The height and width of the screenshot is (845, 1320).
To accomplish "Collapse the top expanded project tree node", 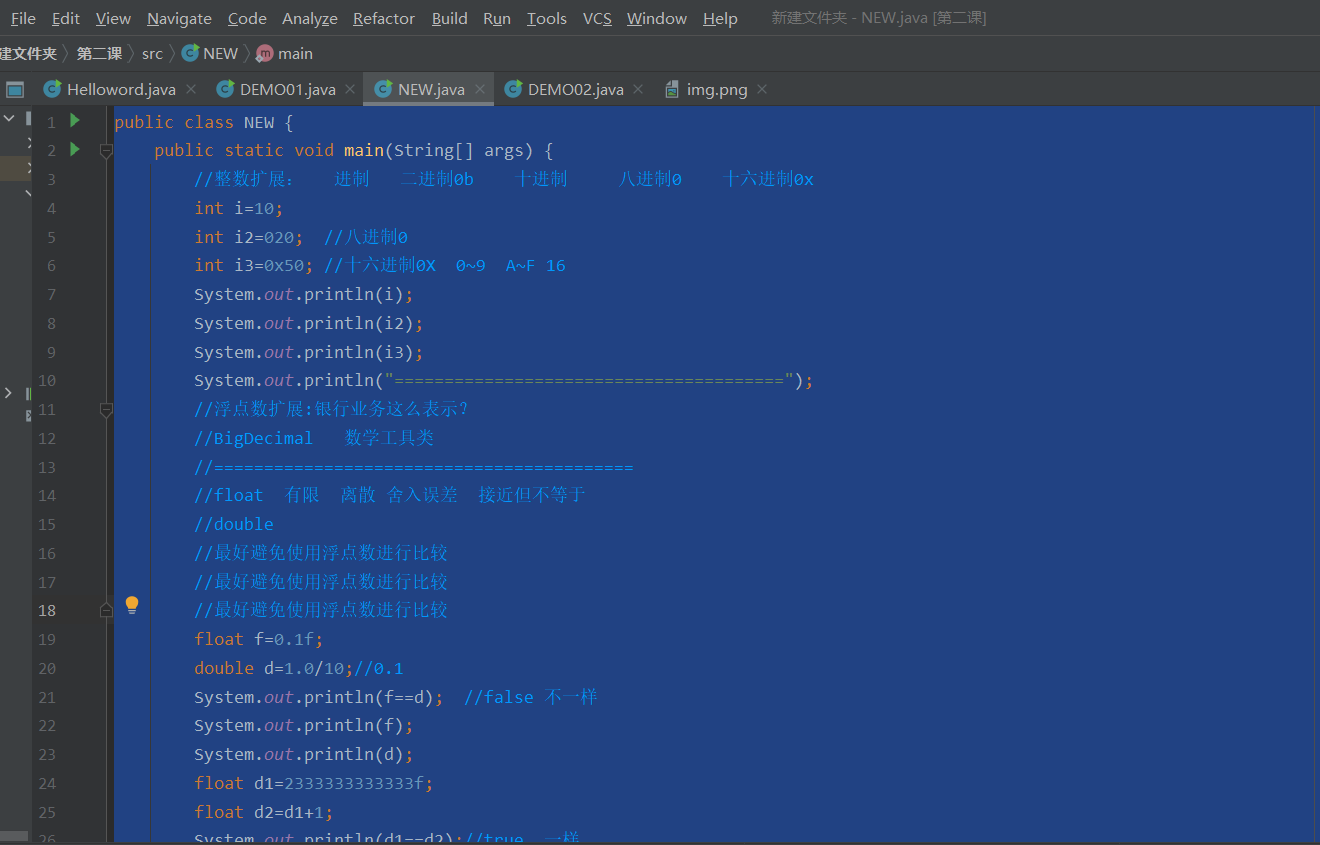I will pyautogui.click(x=8, y=119).
